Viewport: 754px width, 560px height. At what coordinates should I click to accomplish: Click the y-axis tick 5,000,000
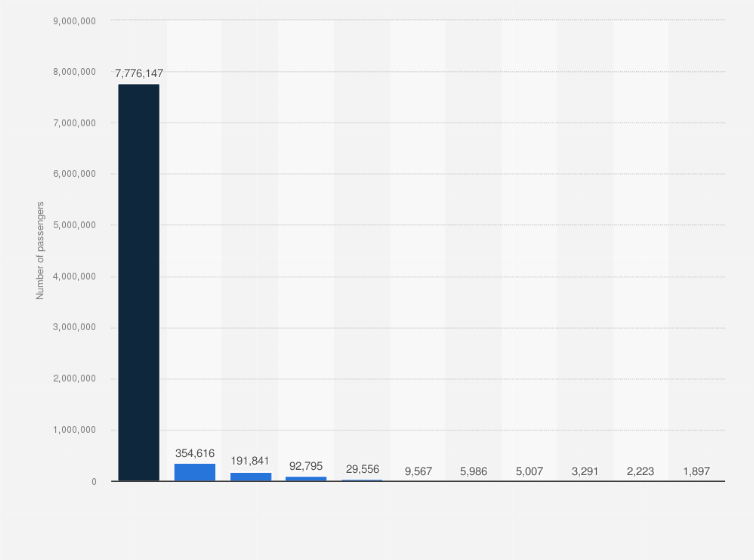click(x=75, y=225)
